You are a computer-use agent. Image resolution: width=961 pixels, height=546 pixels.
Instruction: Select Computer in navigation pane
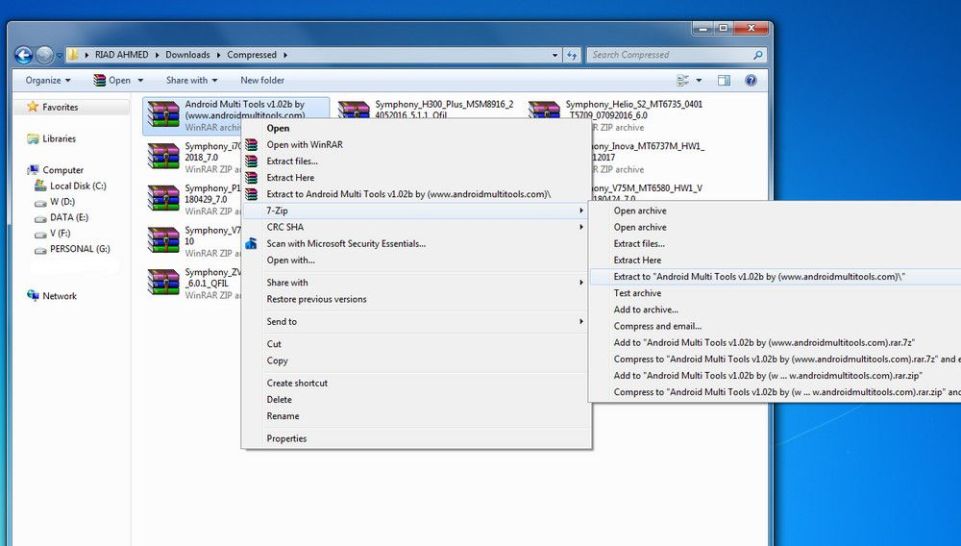[x=63, y=170]
